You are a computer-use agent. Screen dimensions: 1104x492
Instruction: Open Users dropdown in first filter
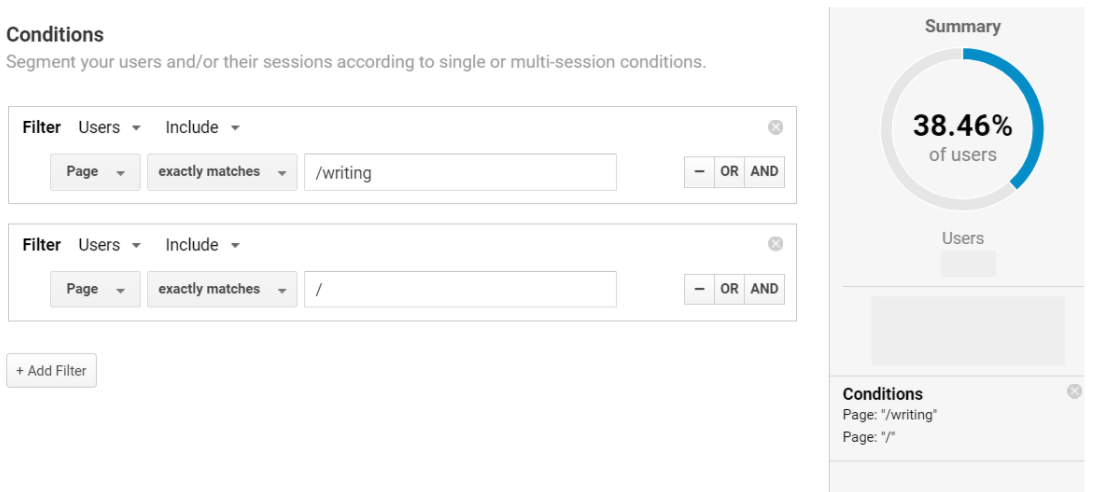click(109, 127)
